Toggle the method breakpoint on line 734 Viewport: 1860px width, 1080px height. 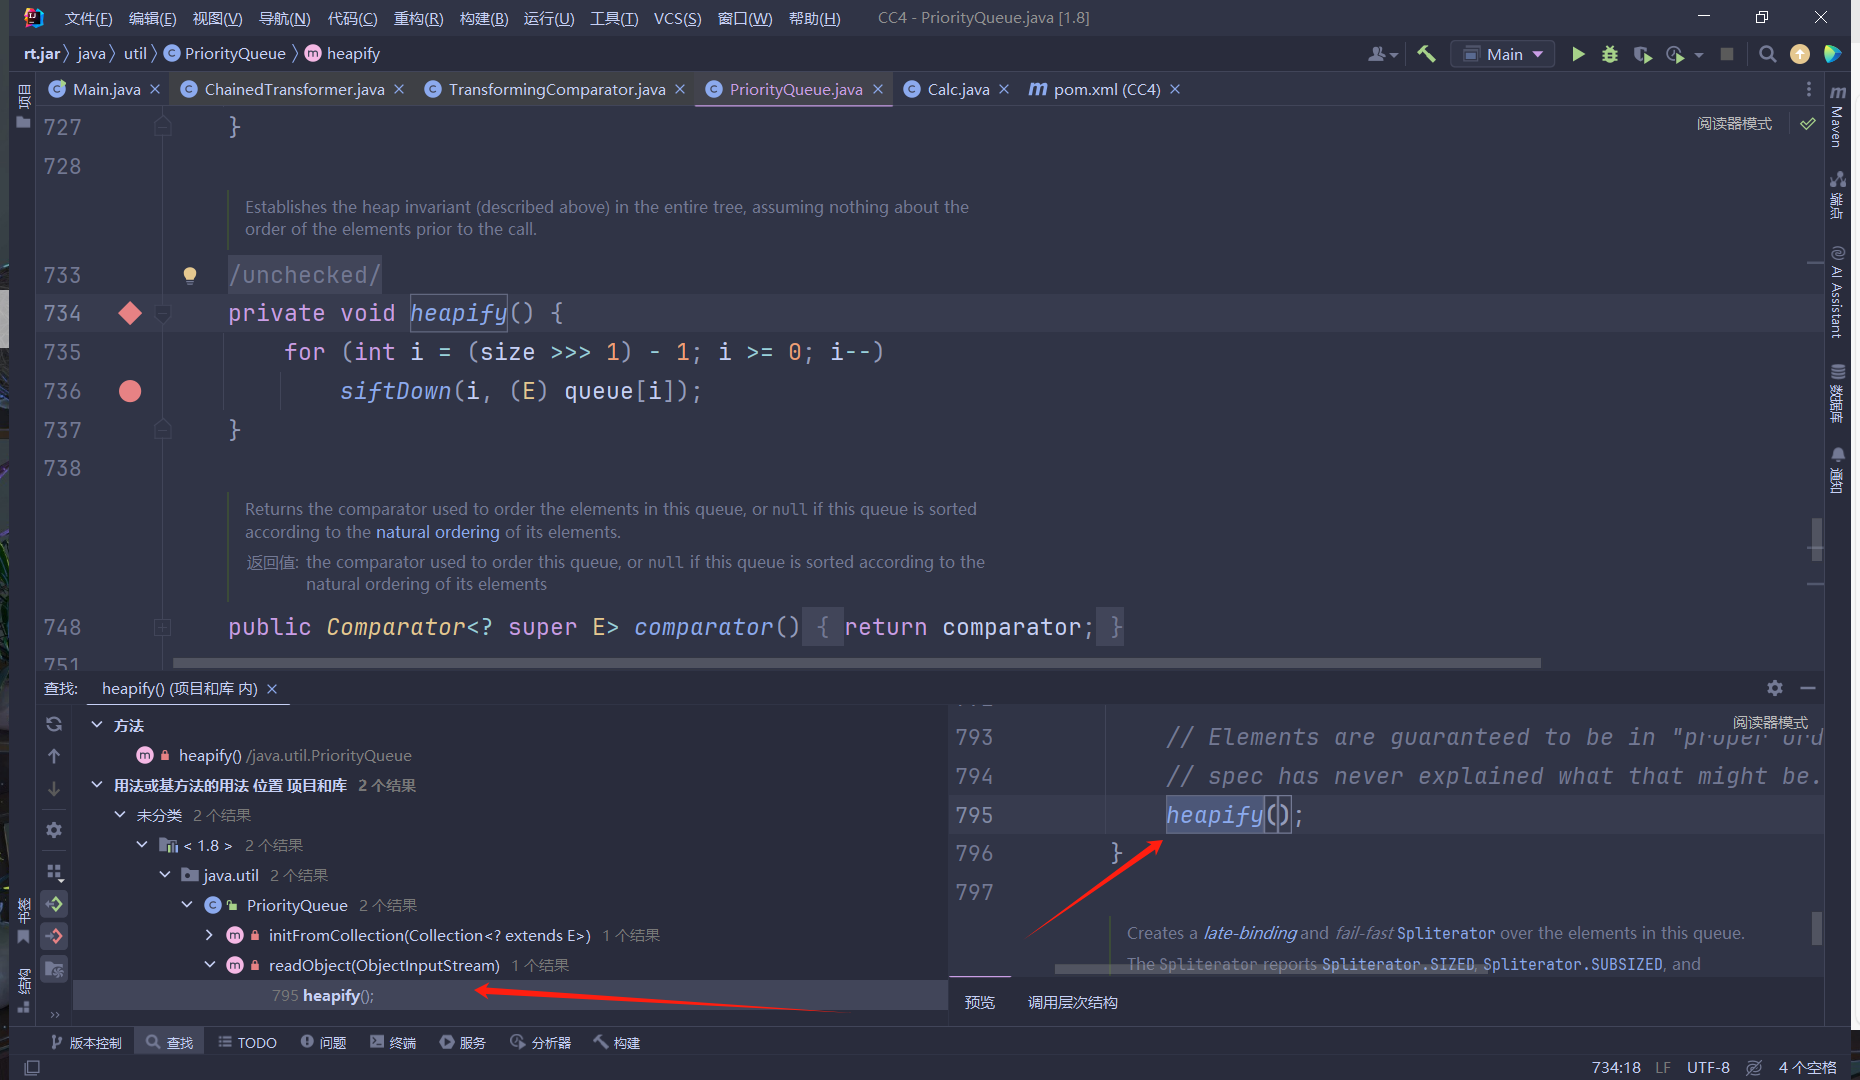coord(130,313)
